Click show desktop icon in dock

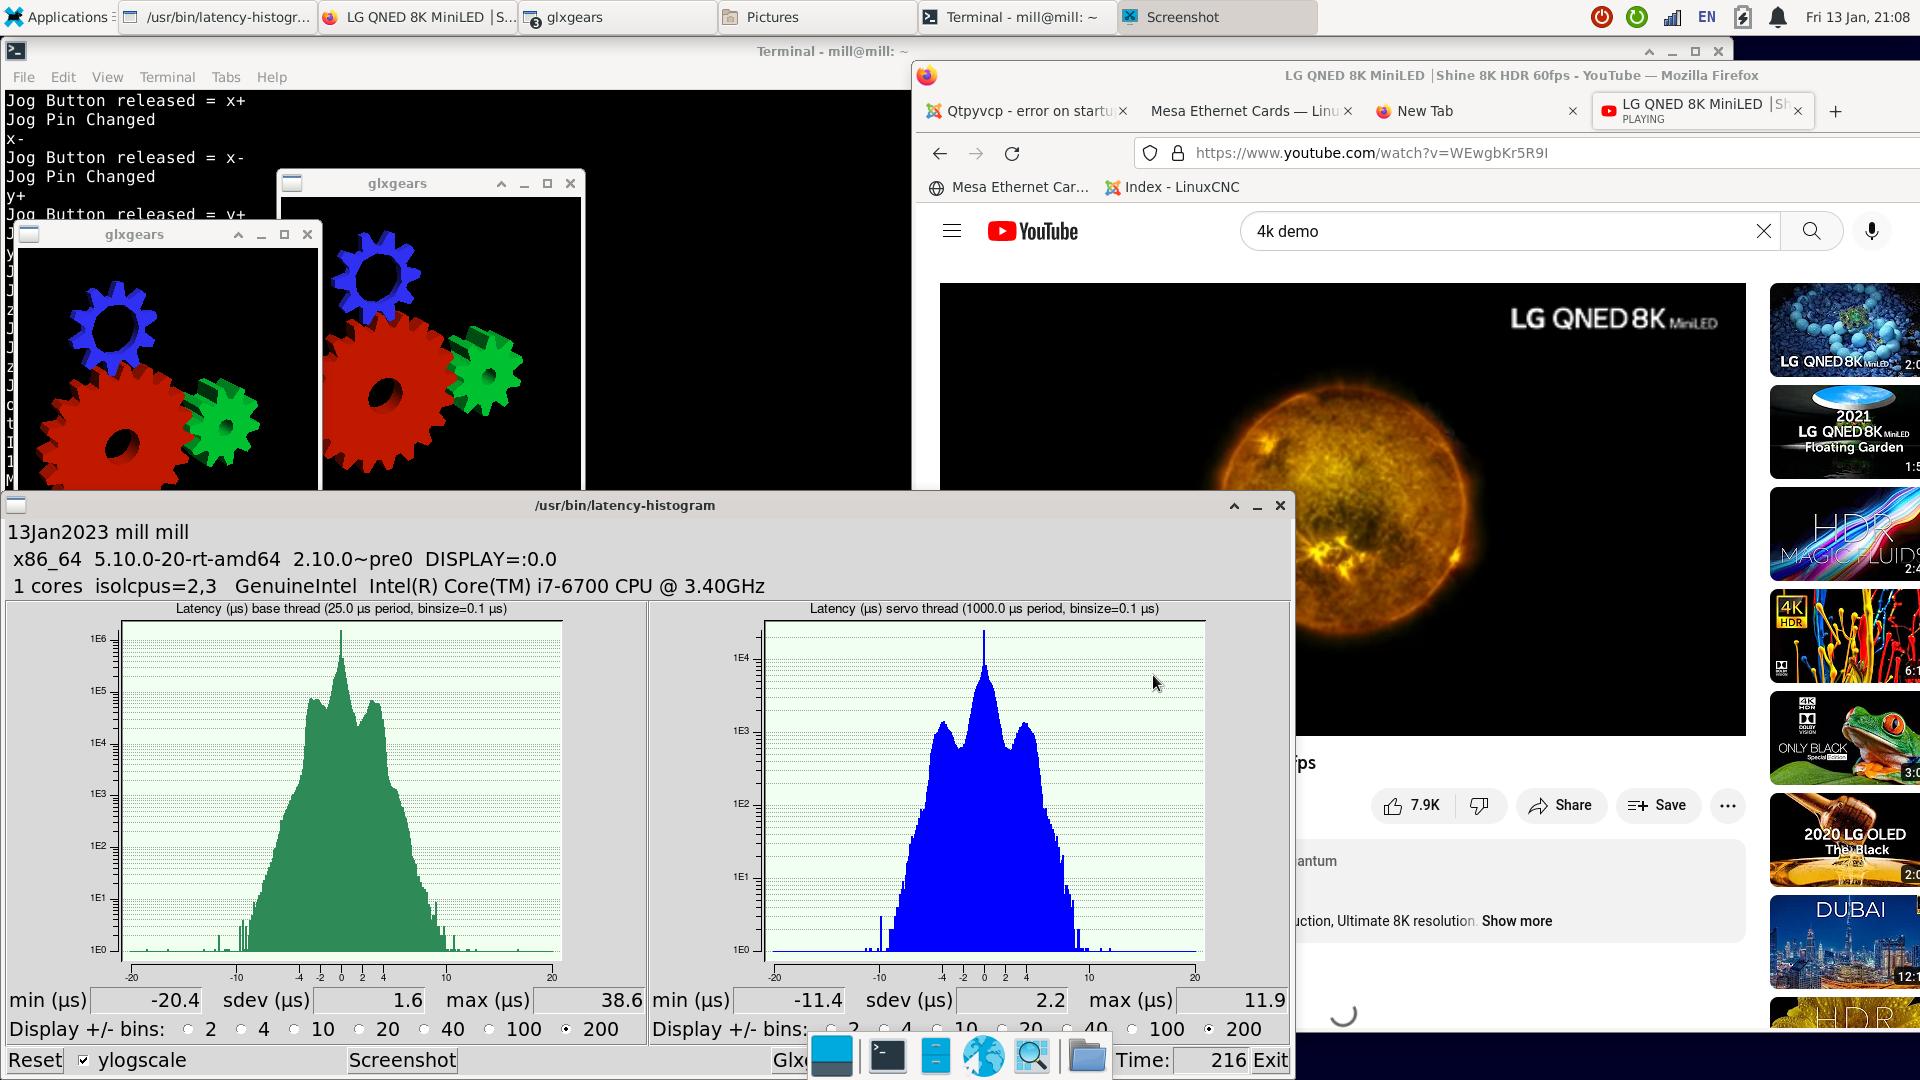click(x=832, y=1056)
